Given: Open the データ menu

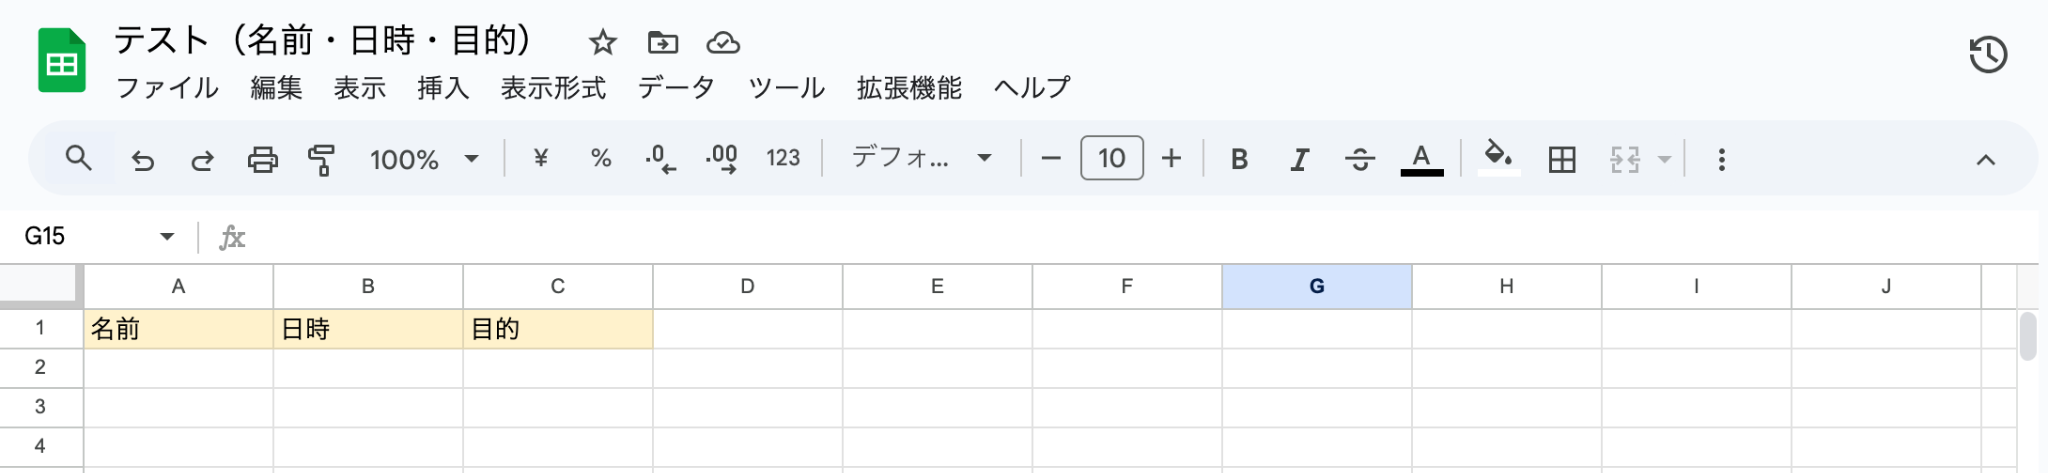Looking at the screenshot, I should coord(676,89).
